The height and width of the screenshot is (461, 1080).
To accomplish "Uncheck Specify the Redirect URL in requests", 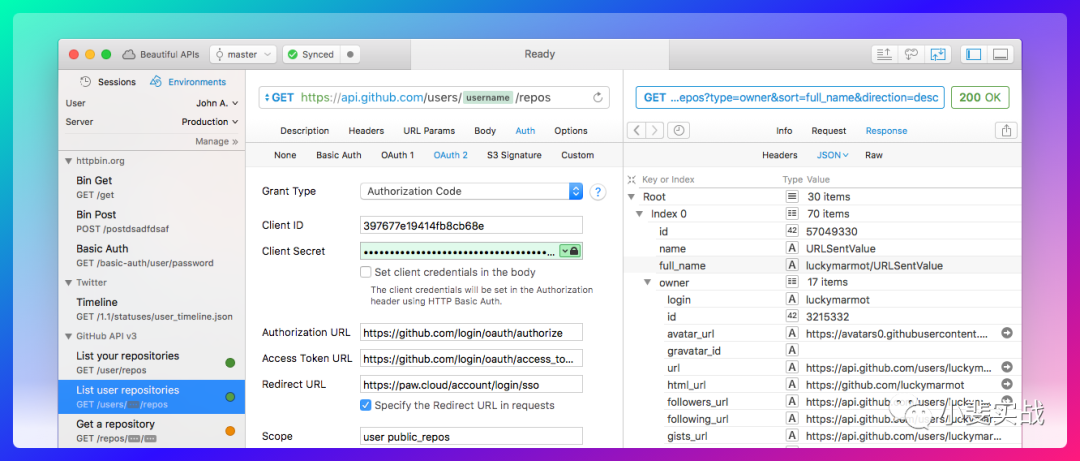I will [x=366, y=405].
